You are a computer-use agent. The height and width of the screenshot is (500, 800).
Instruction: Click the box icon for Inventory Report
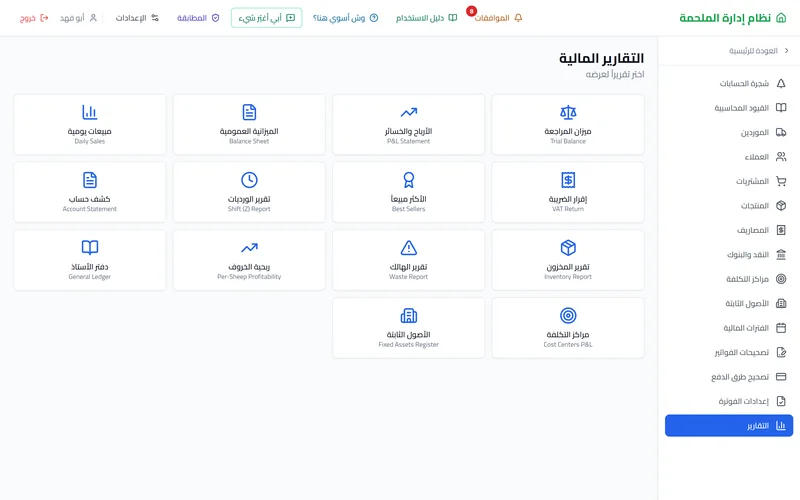[x=568, y=248]
